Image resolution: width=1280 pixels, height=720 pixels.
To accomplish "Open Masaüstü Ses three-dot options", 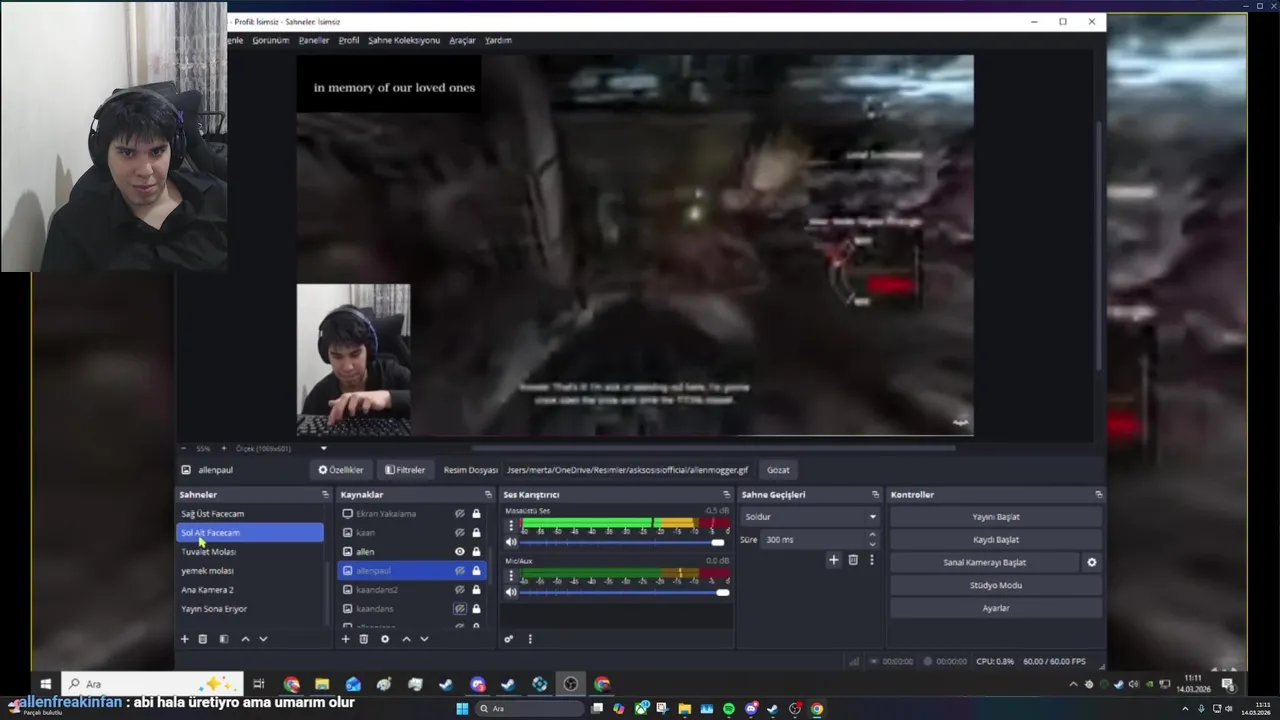I will point(511,525).
